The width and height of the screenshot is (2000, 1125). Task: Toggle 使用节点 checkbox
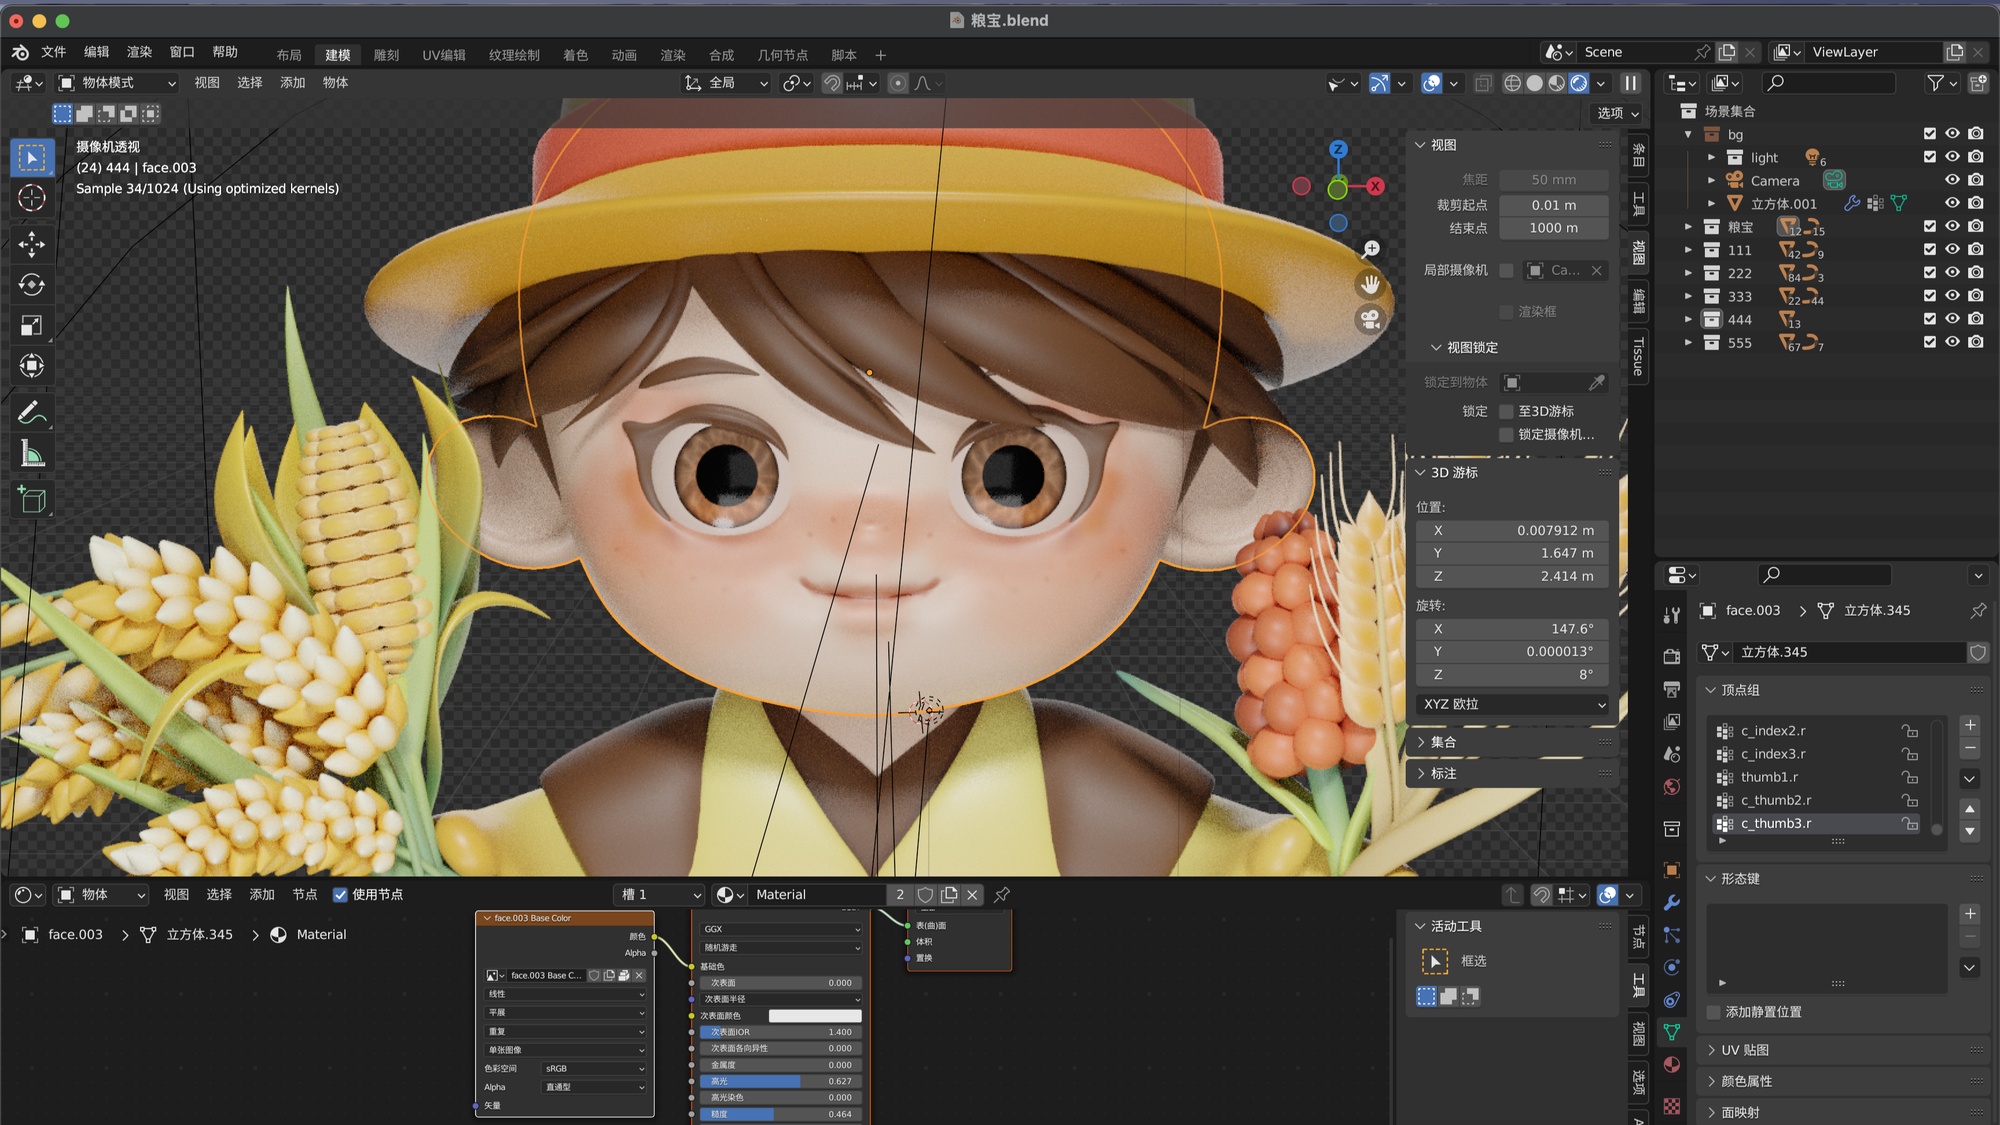coord(340,894)
